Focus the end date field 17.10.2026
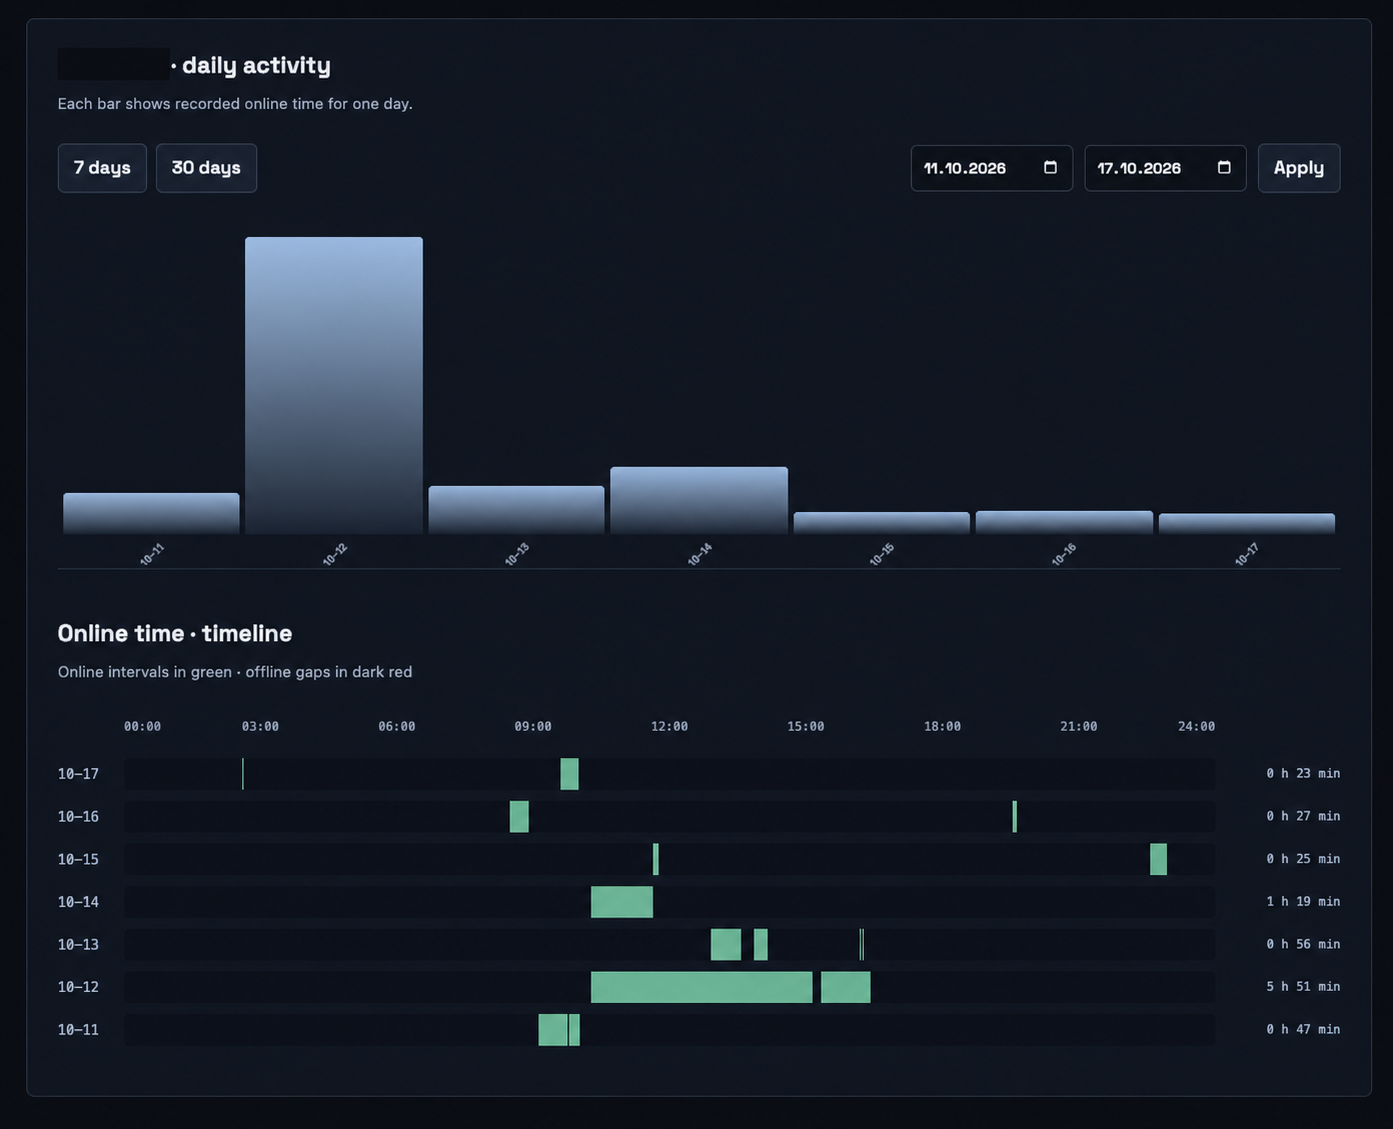The image size is (1393, 1129). [x=1165, y=168]
